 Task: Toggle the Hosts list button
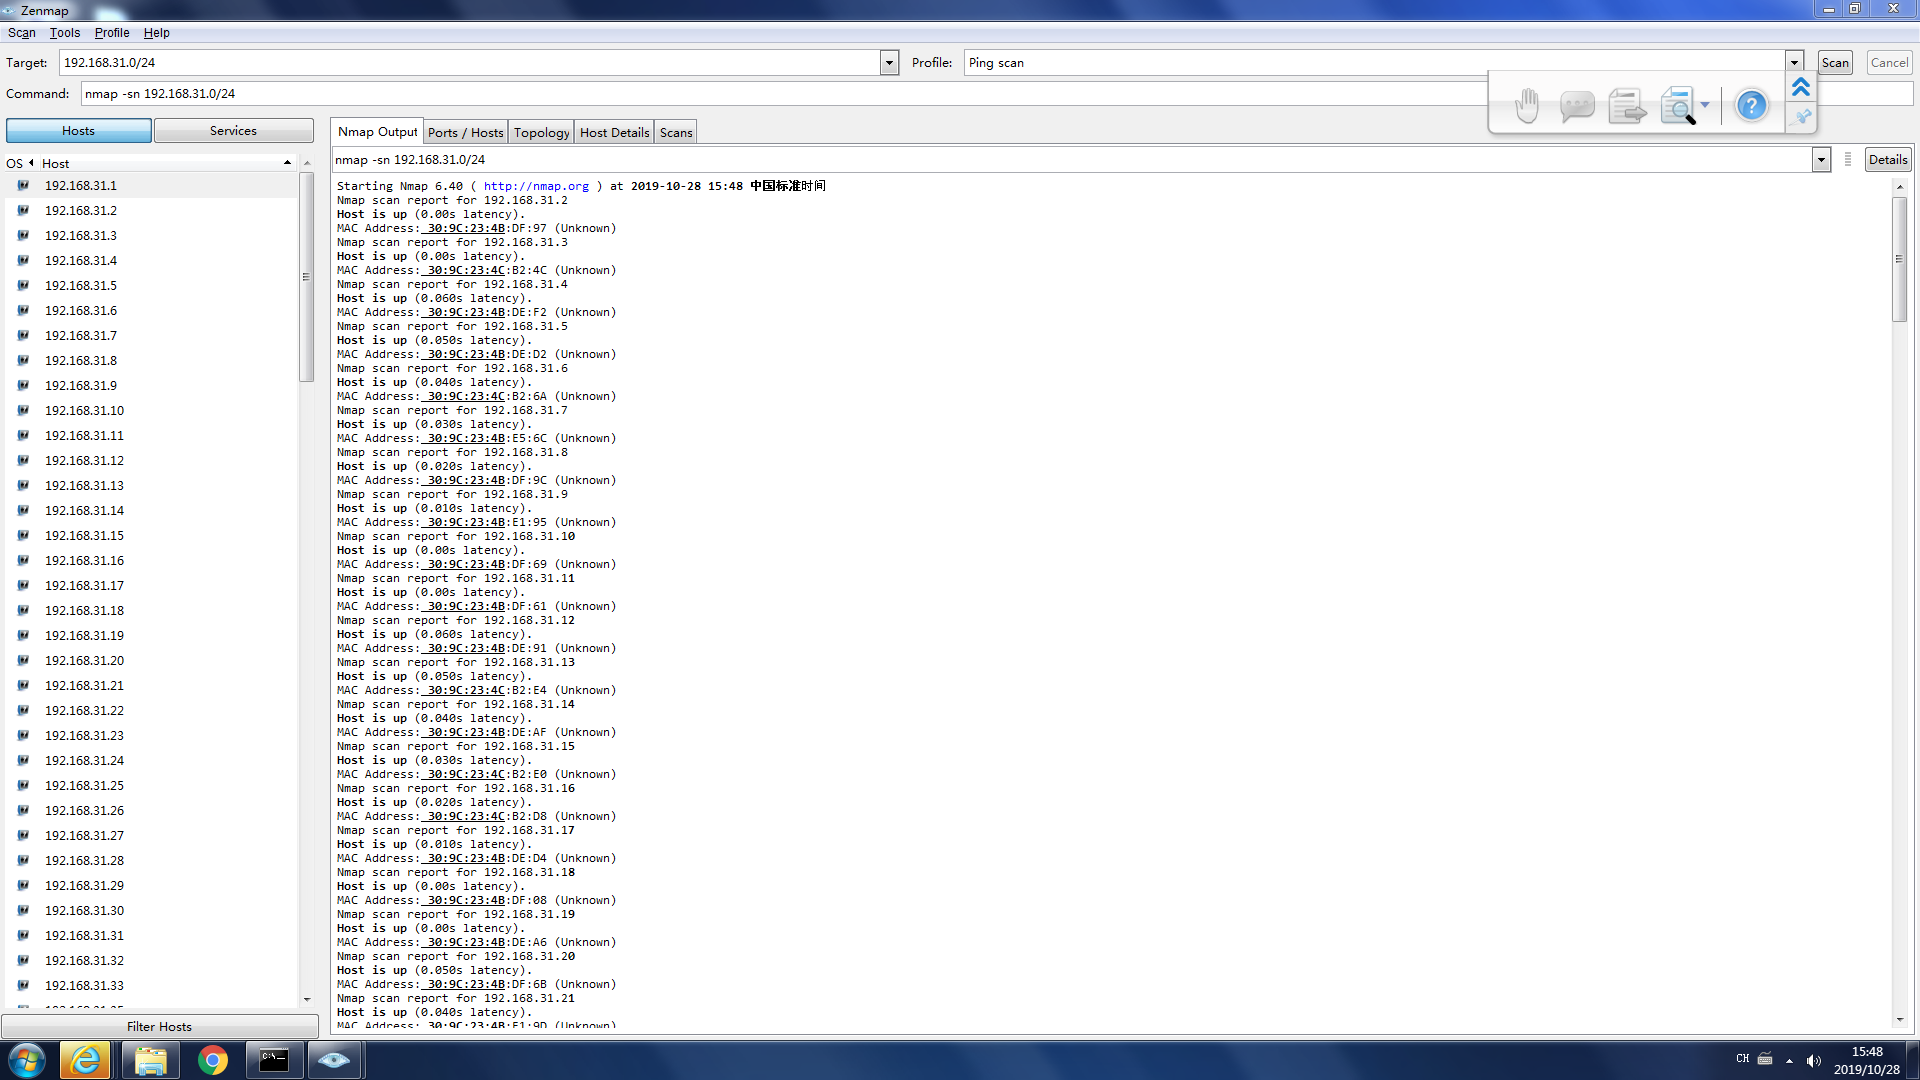[x=78, y=131]
